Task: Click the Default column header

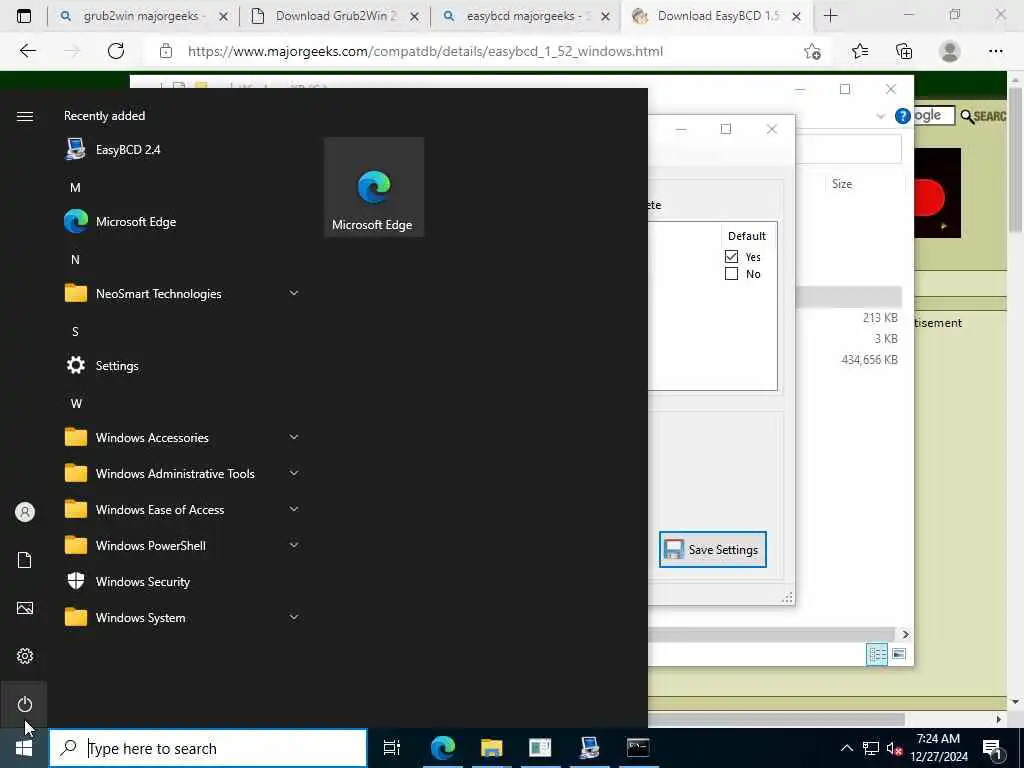Action: coord(746,236)
